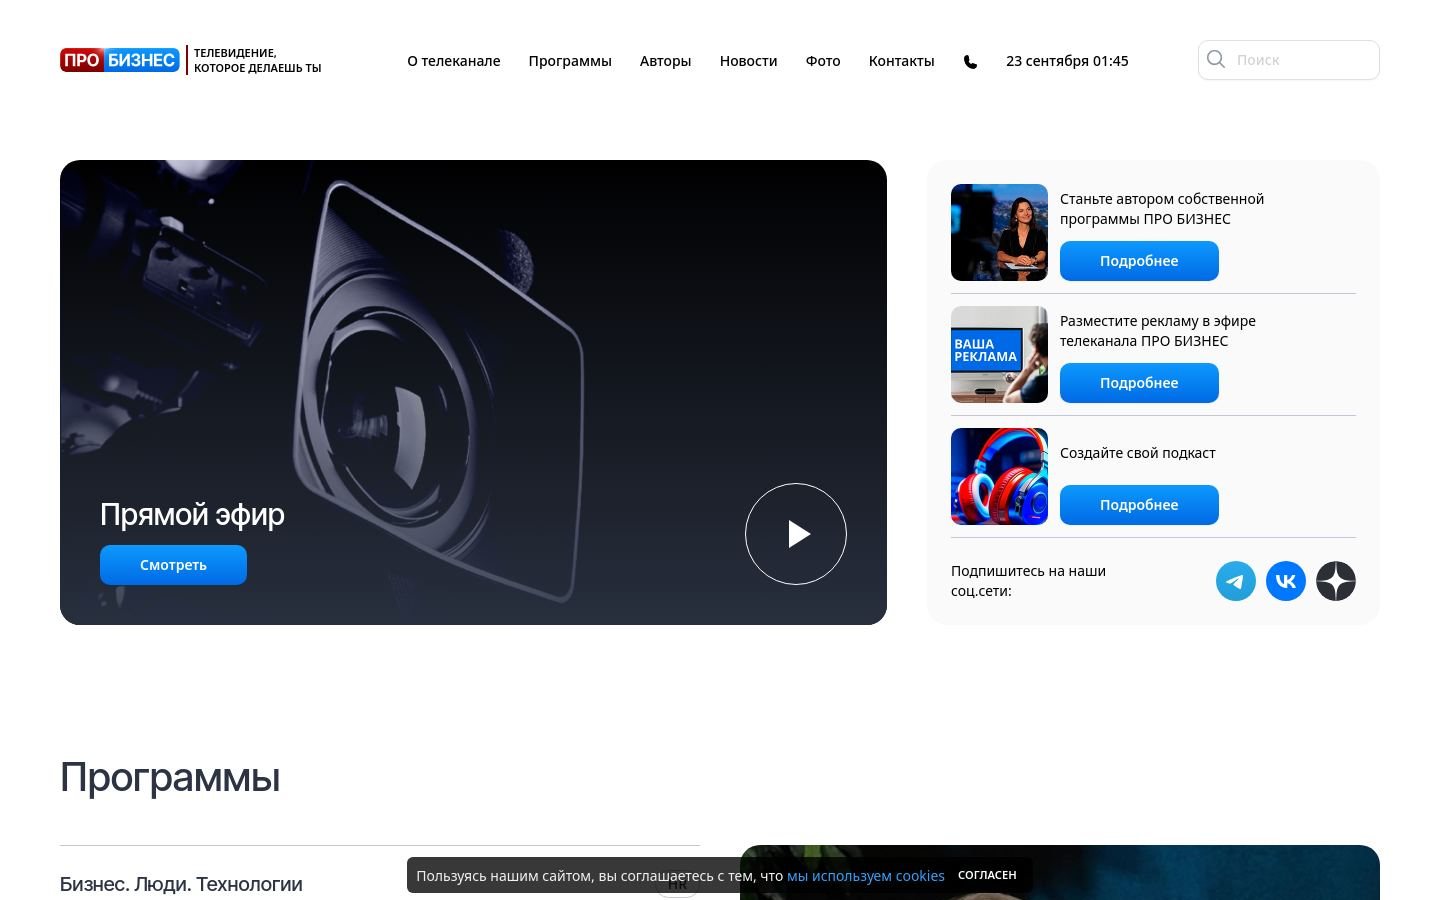Open the TV presenter thumbnail
The height and width of the screenshot is (900, 1440).
coord(999,232)
